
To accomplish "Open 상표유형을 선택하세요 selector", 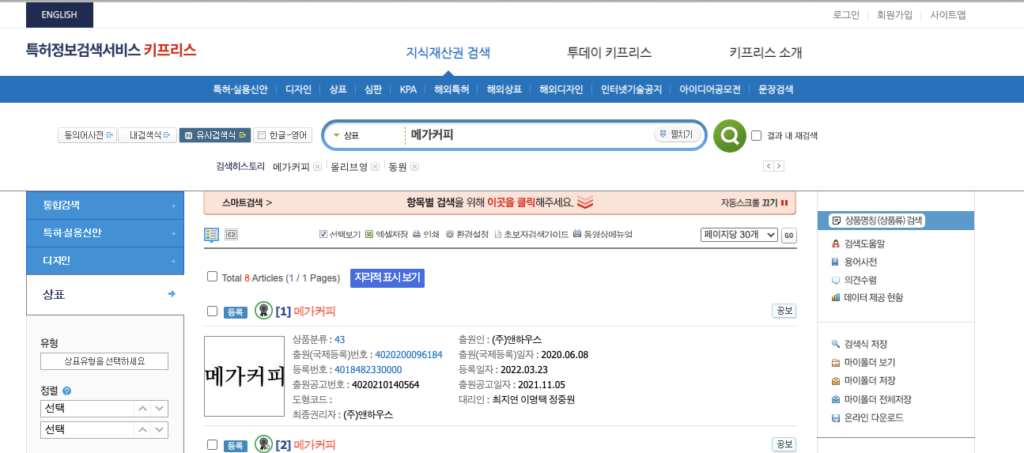I will click(104, 361).
